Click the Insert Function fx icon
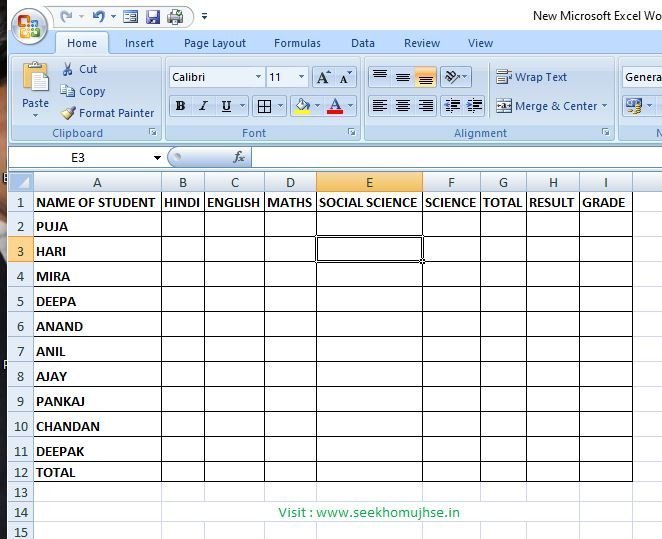This screenshot has height=539, width=662. pos(239,158)
